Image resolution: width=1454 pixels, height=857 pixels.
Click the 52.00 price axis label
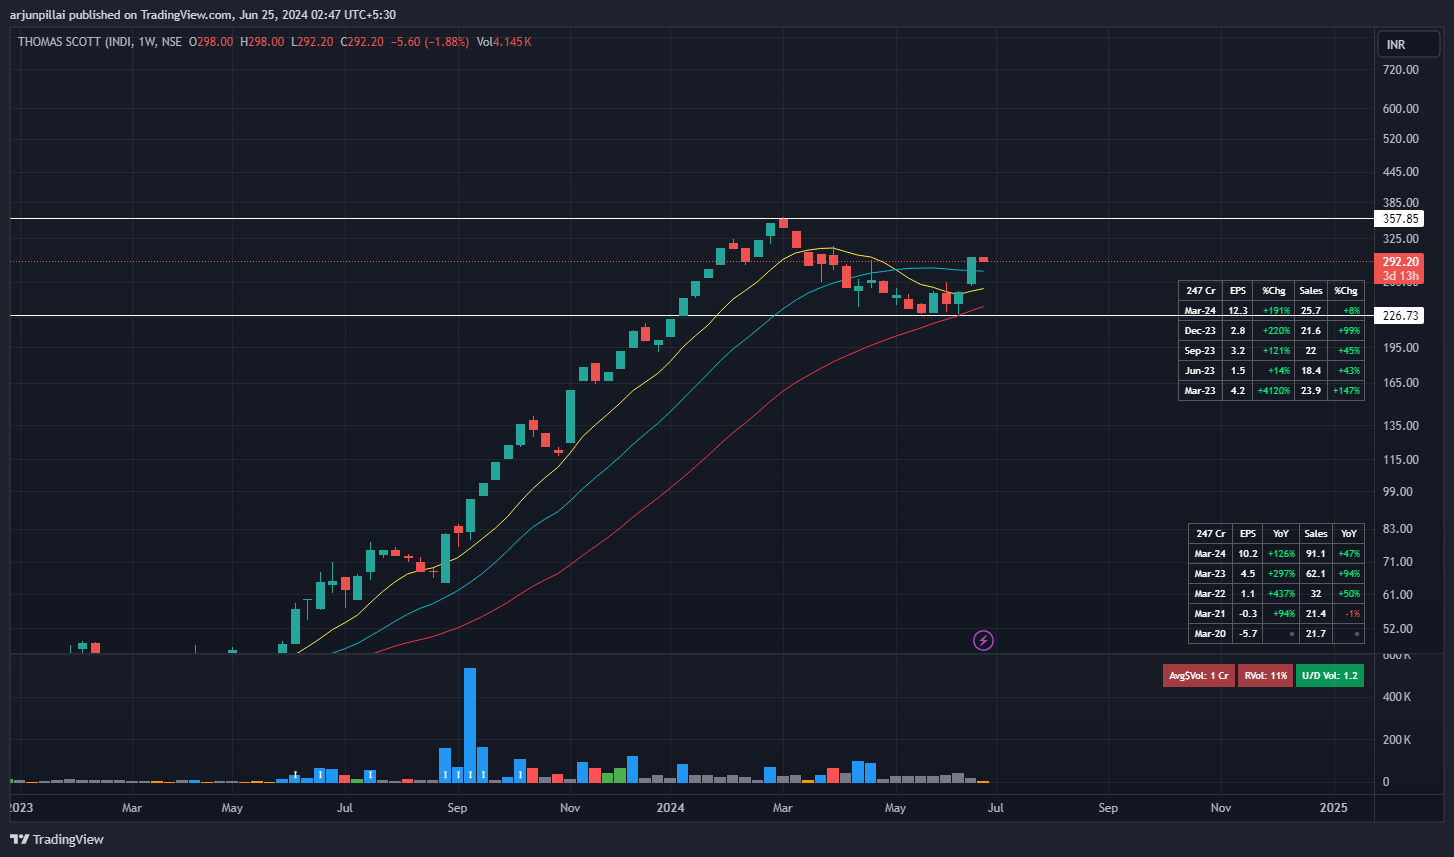[1397, 629]
